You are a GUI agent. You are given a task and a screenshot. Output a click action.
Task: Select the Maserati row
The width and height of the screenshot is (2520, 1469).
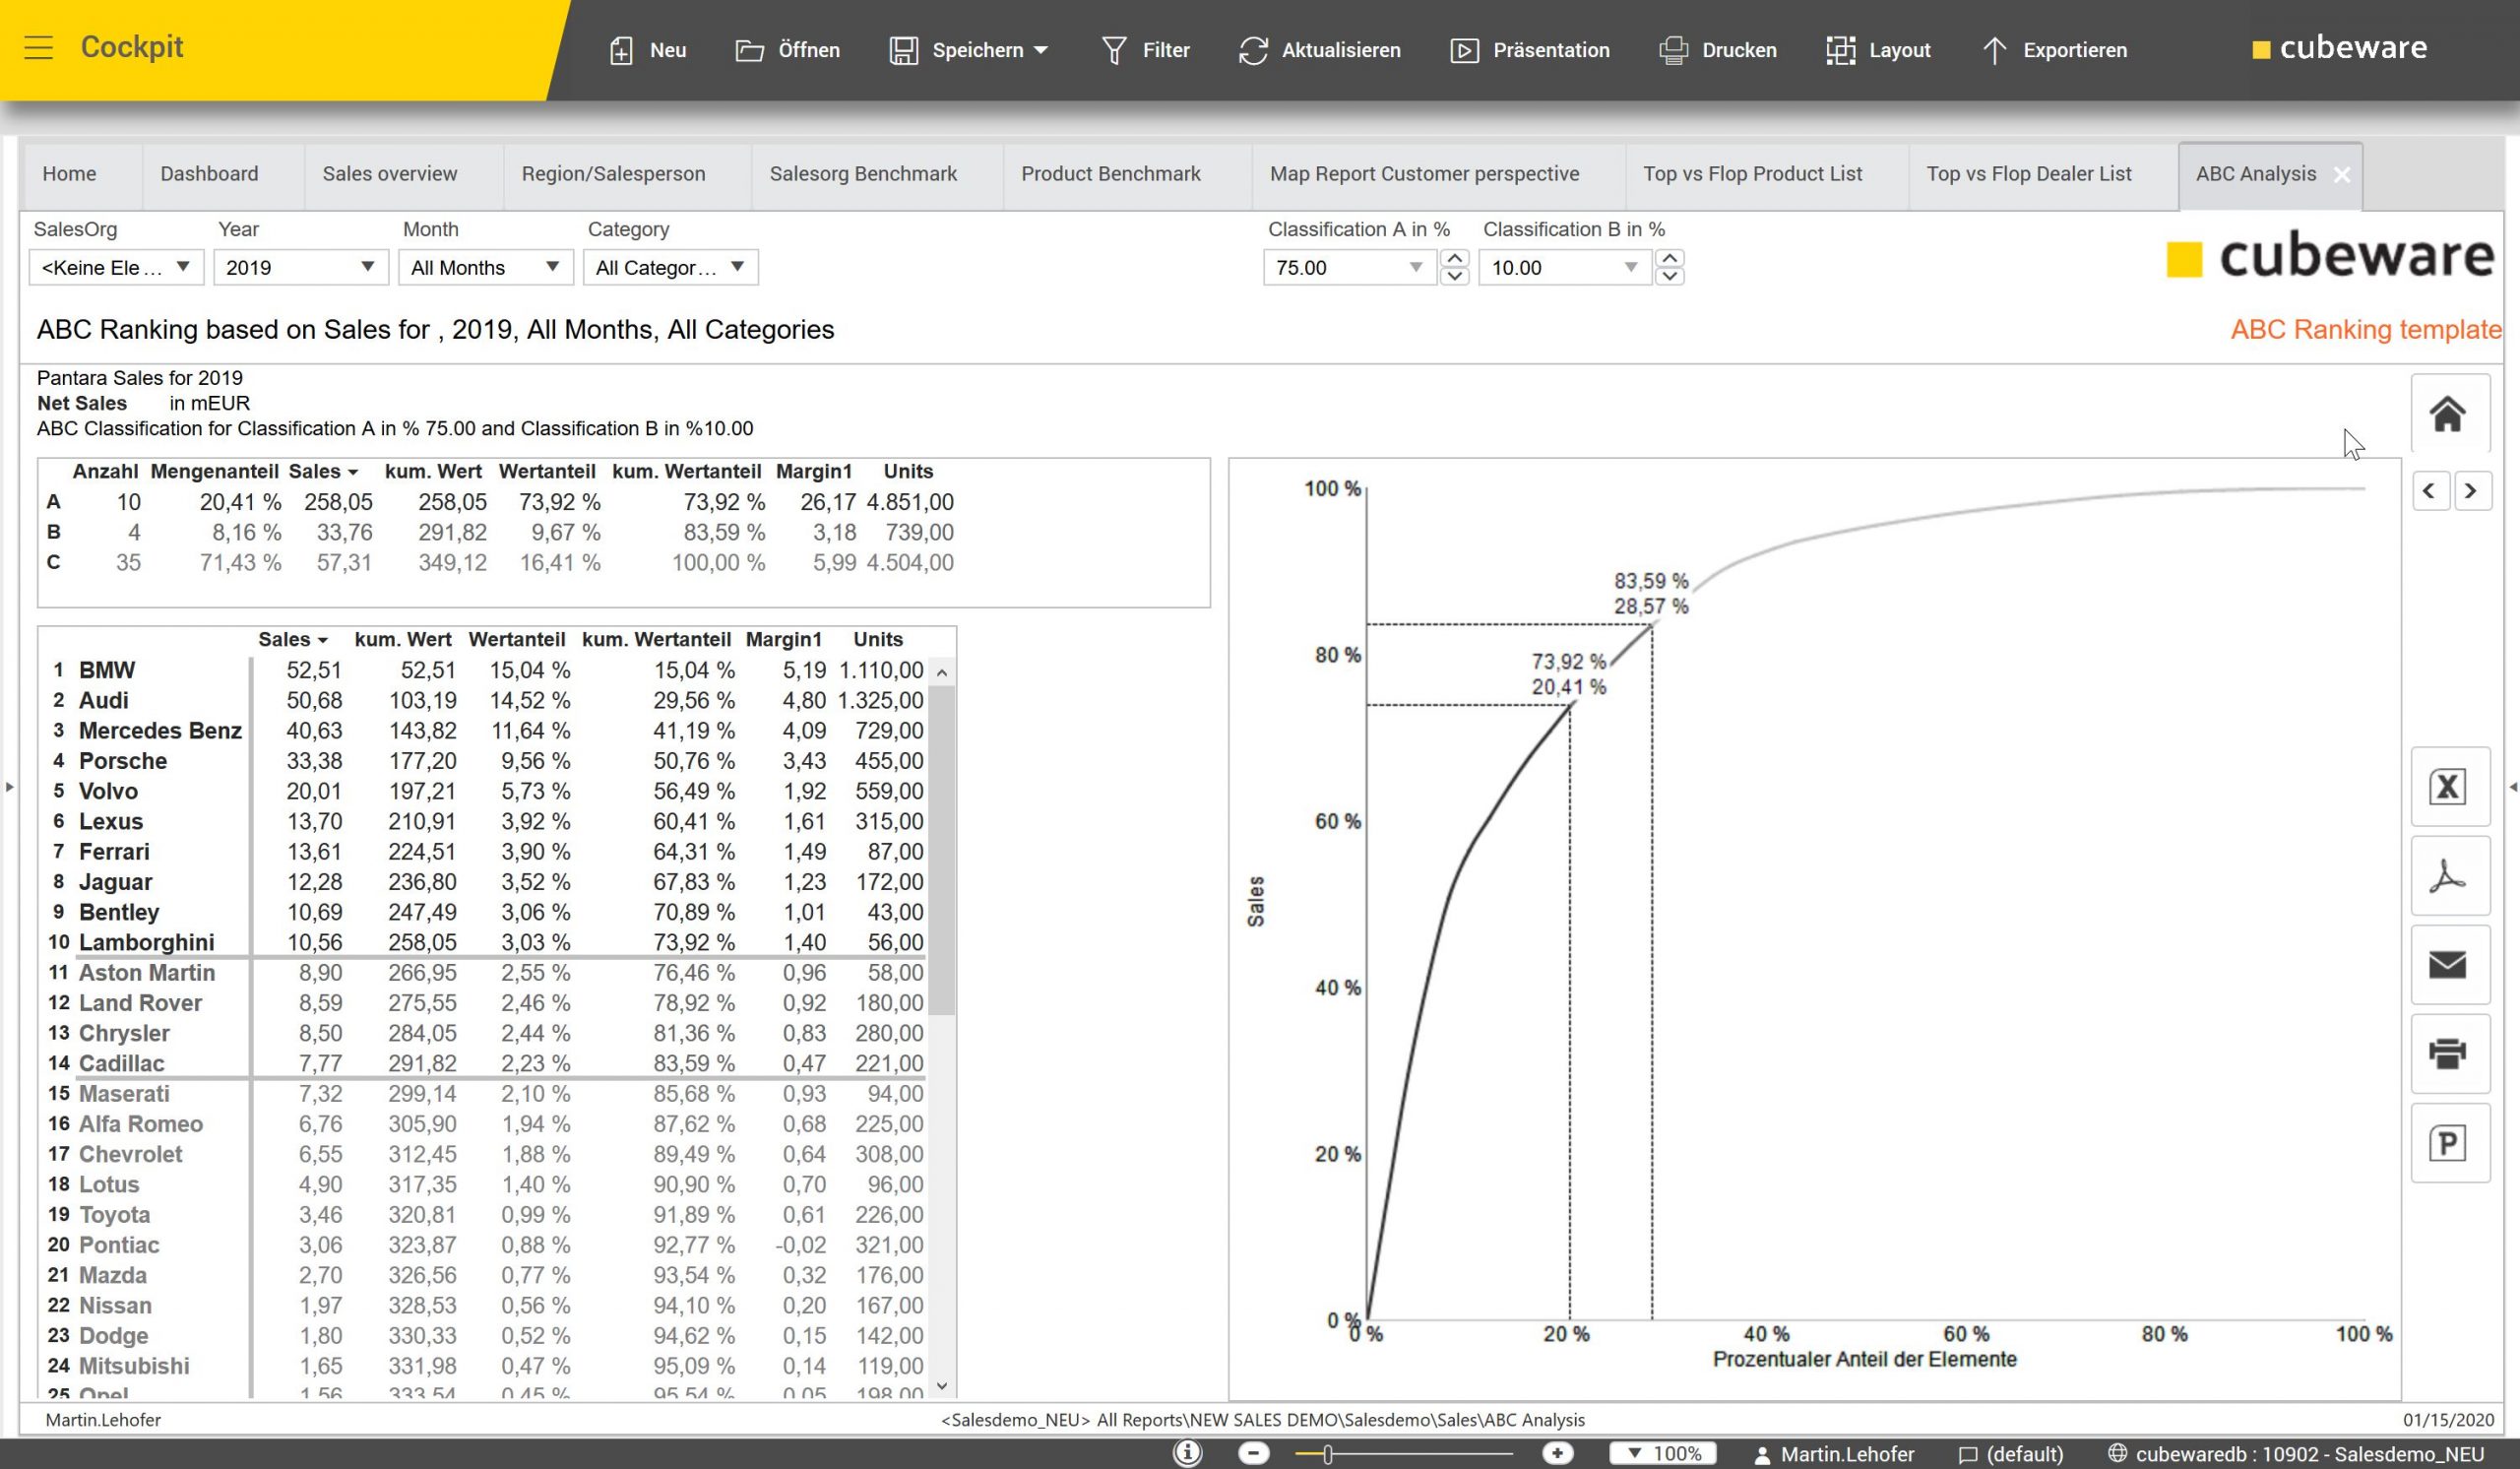(487, 1093)
